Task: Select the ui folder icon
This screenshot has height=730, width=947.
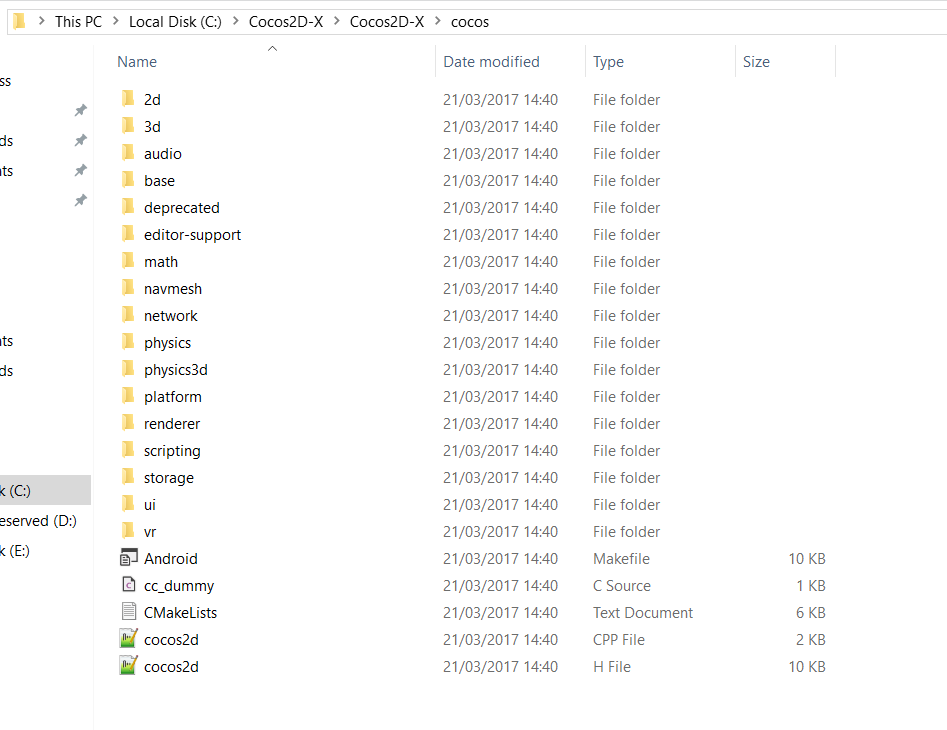Action: 127,504
